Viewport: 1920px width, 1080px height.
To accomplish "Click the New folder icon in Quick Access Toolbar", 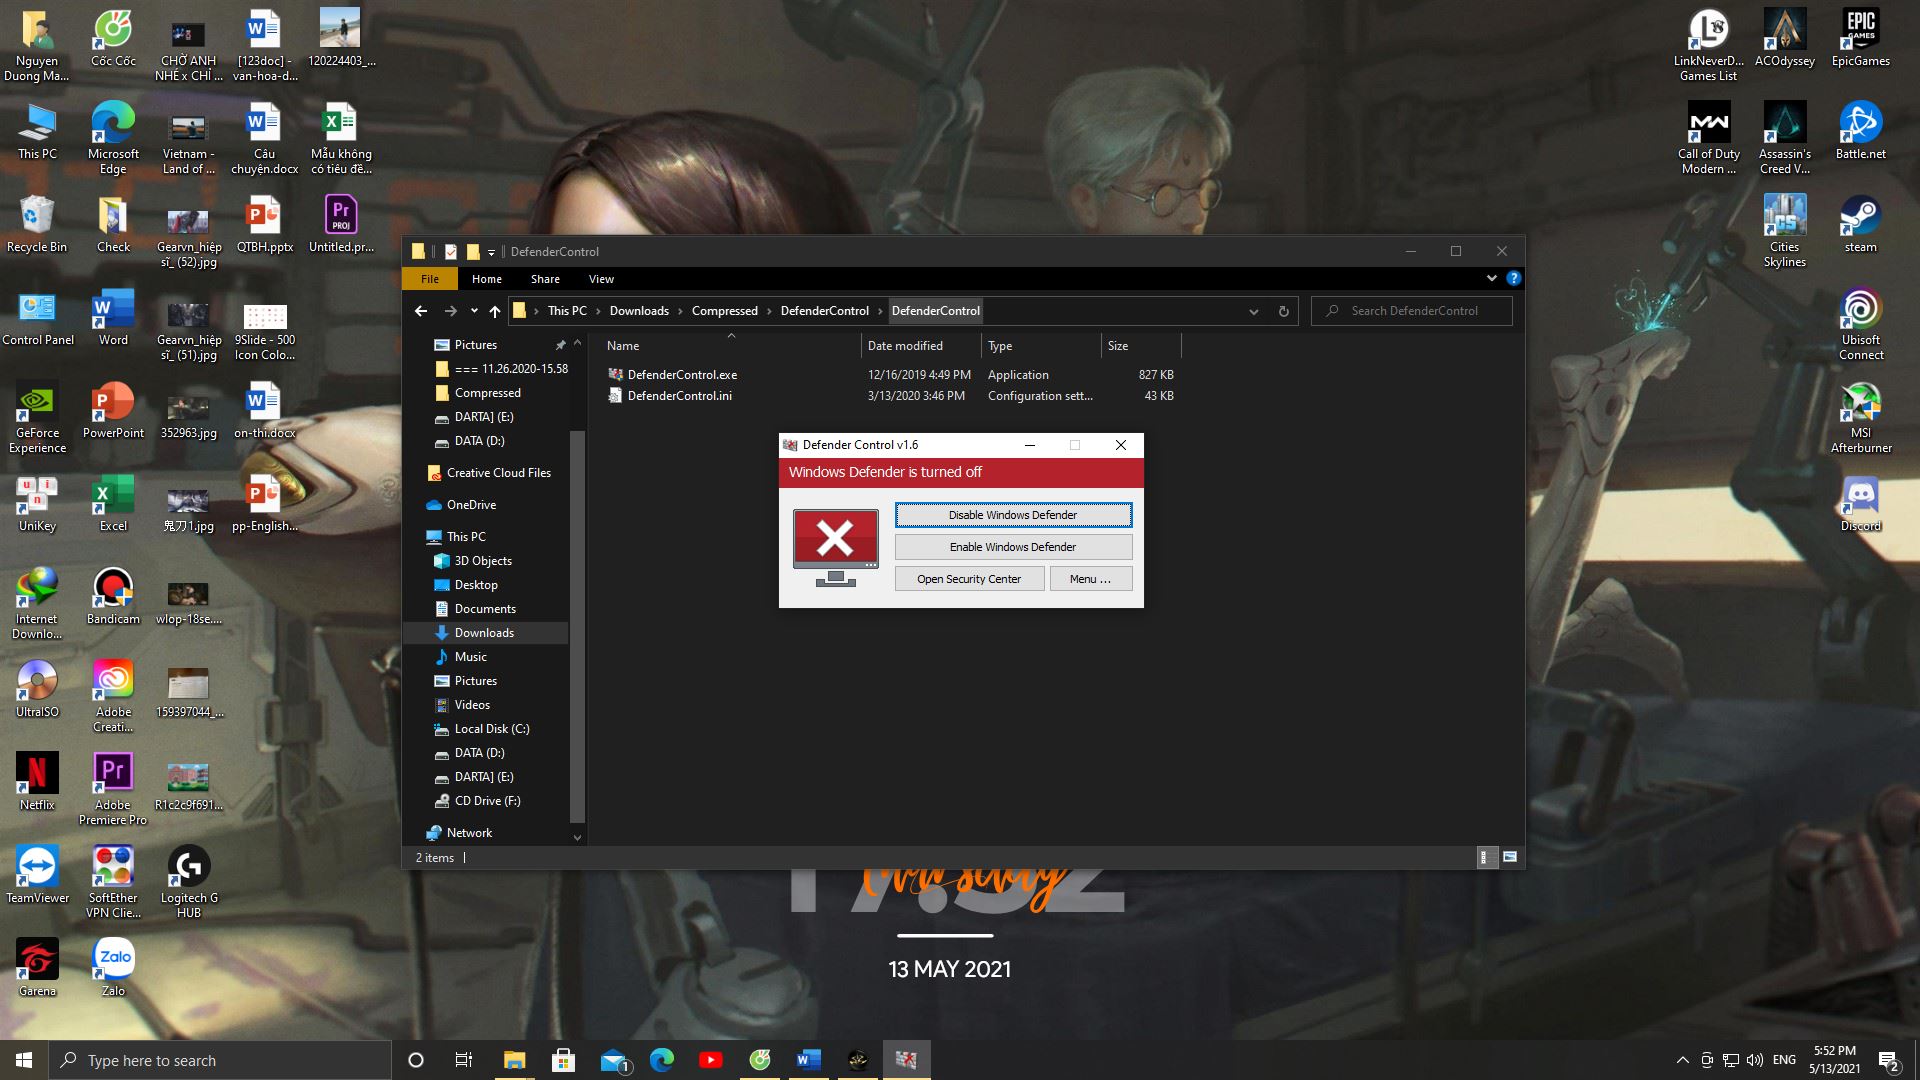I will (473, 252).
